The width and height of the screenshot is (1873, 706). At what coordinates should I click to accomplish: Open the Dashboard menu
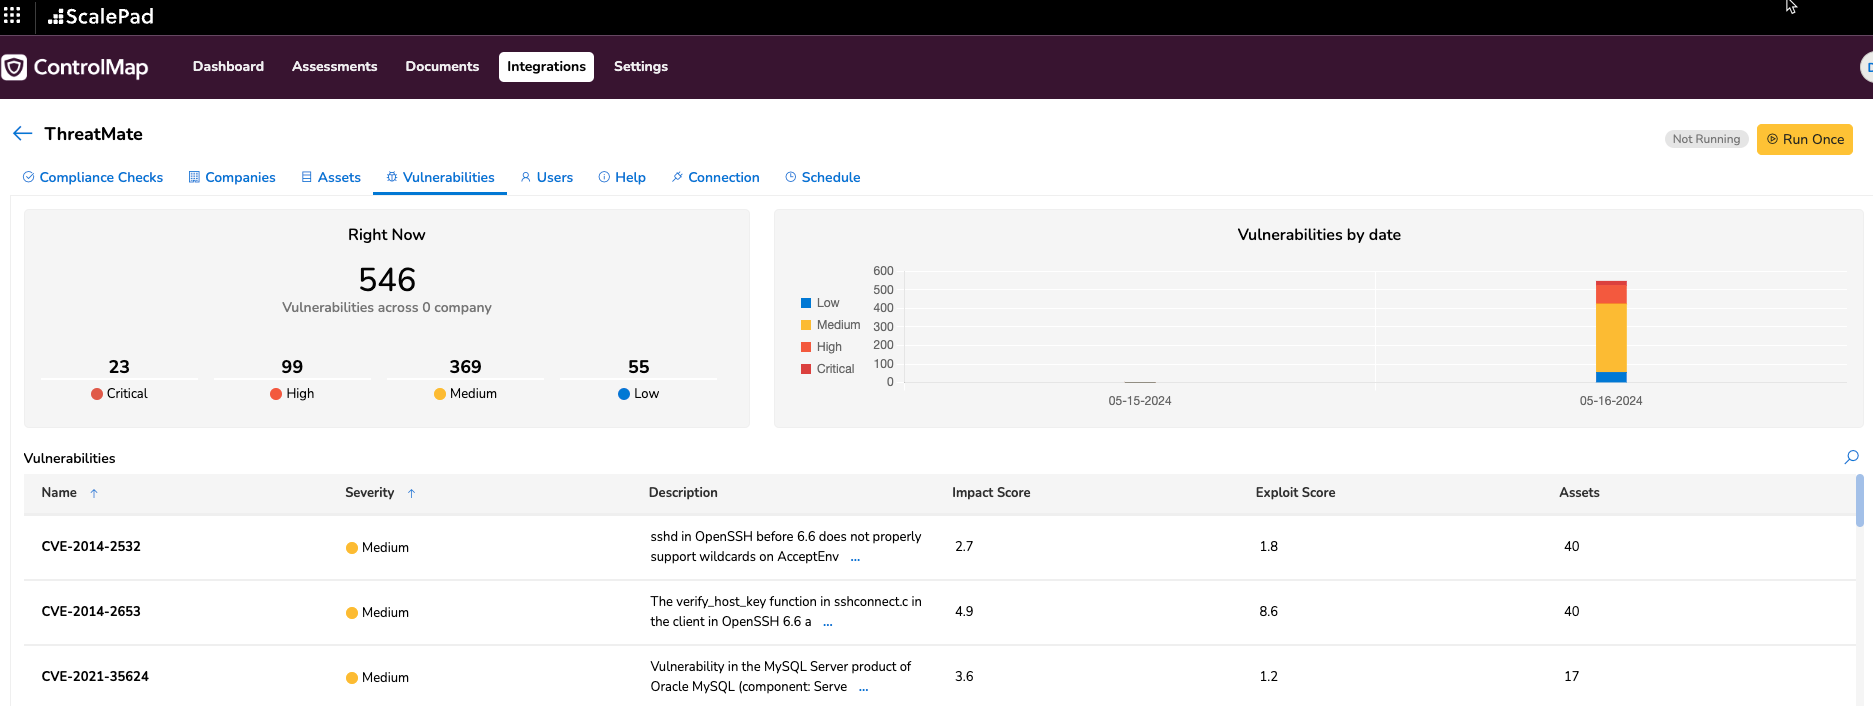(228, 66)
